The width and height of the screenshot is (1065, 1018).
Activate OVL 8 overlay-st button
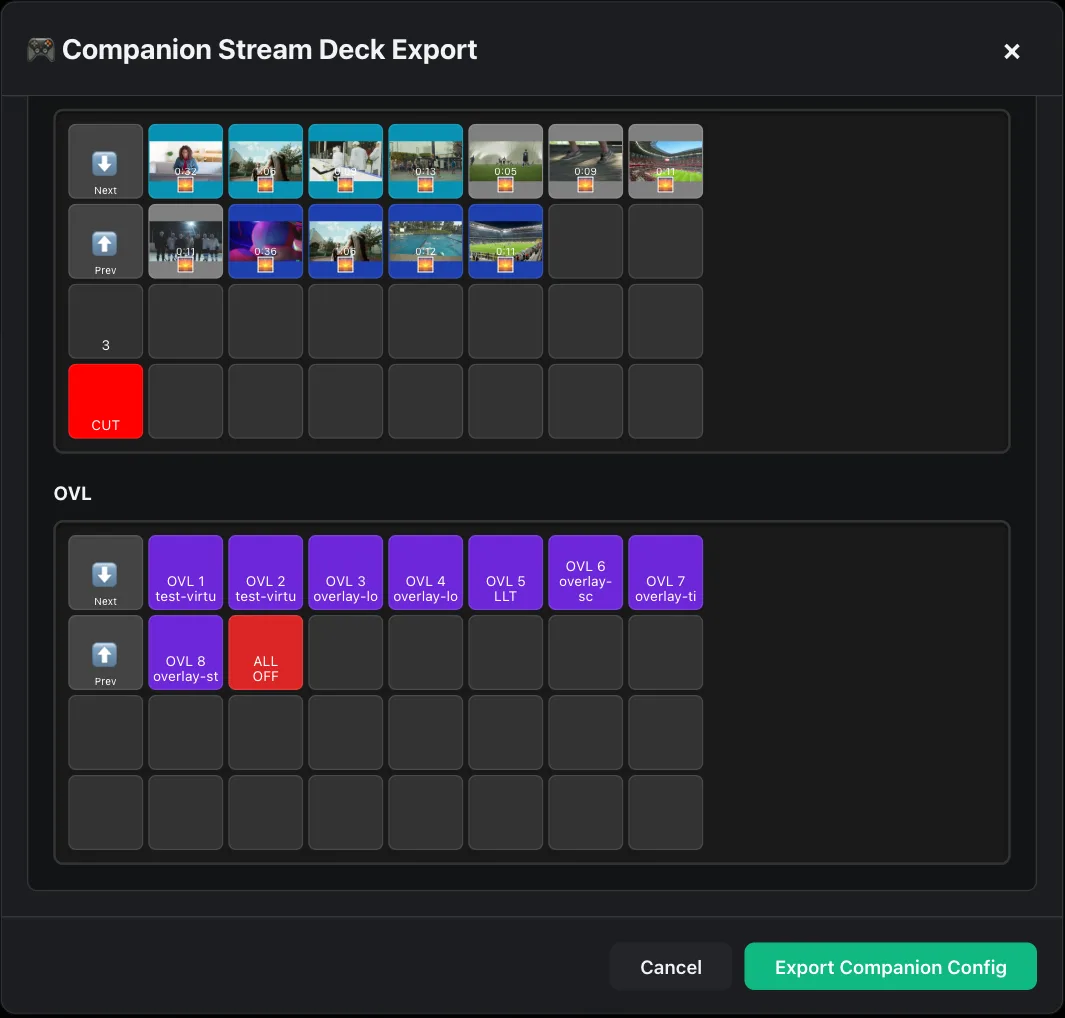185,653
